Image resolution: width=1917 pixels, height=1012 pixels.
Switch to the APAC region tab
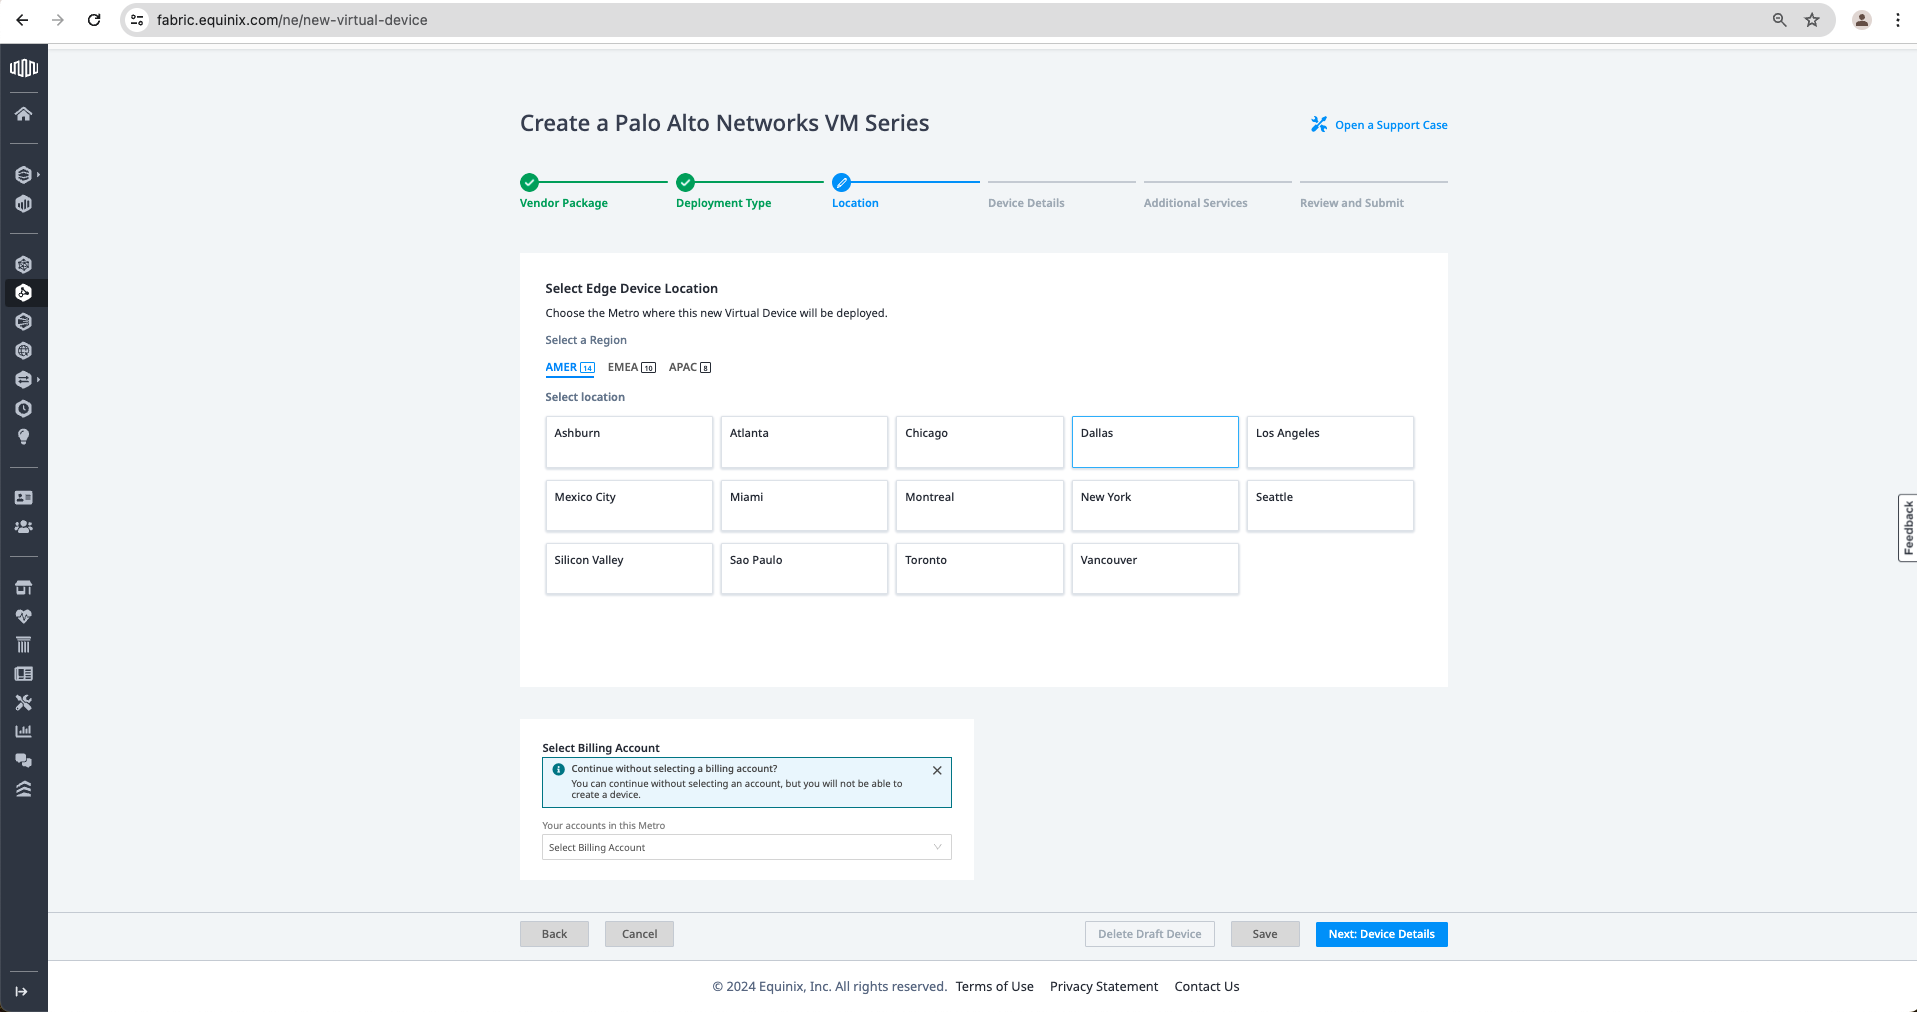(689, 367)
